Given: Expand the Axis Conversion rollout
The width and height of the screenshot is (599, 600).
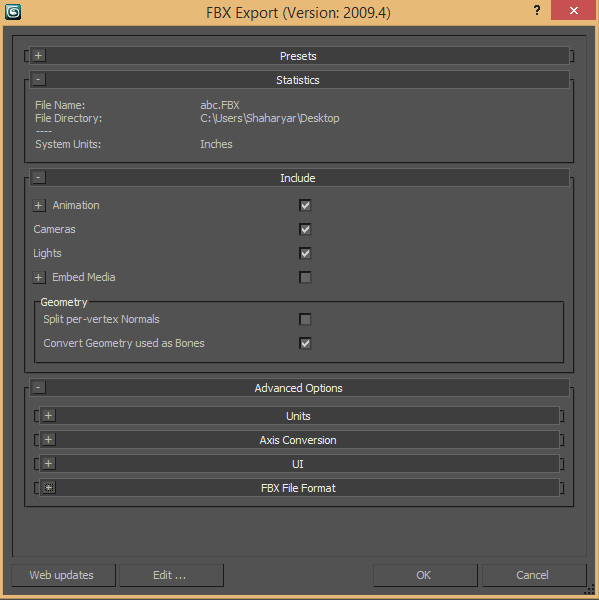Looking at the screenshot, I should point(49,440).
